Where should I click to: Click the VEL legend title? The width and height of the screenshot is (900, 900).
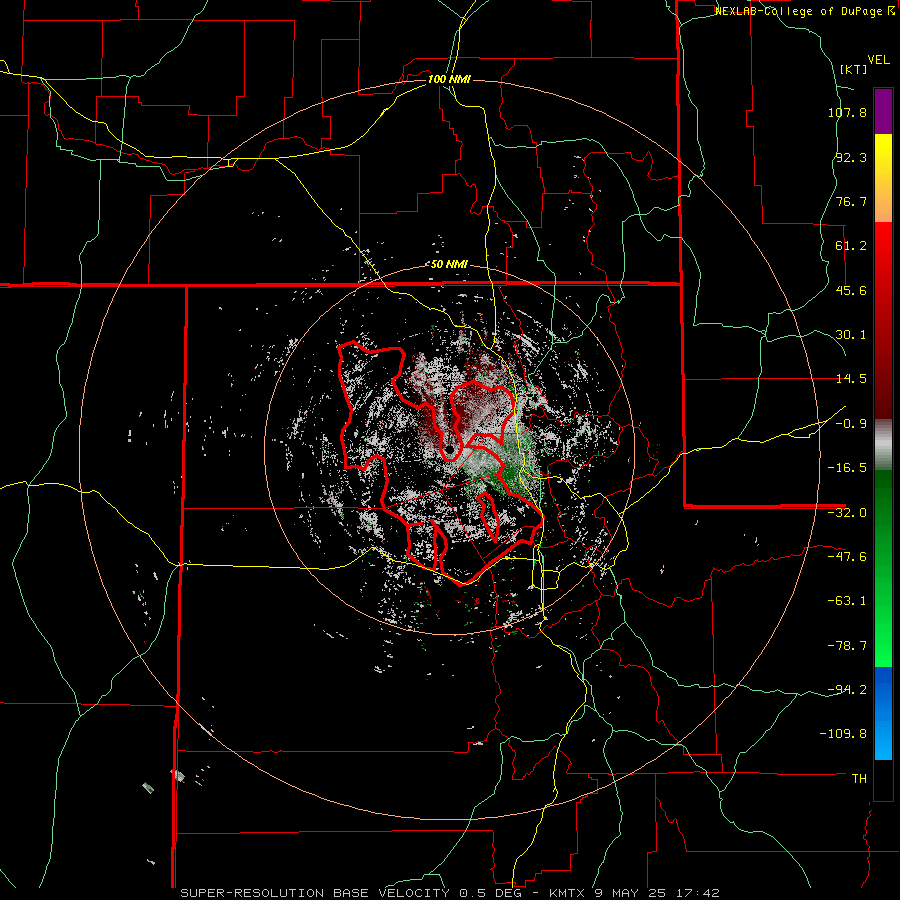[878, 60]
